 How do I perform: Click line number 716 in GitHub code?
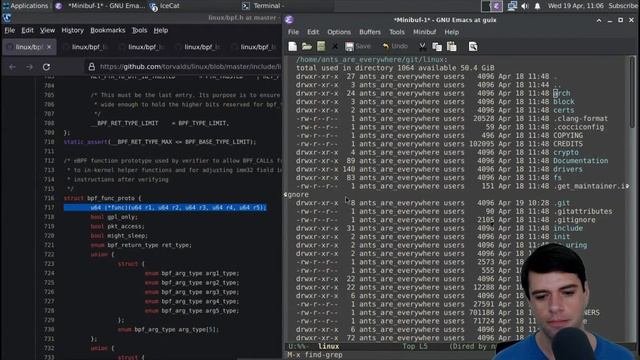[x=49, y=198]
